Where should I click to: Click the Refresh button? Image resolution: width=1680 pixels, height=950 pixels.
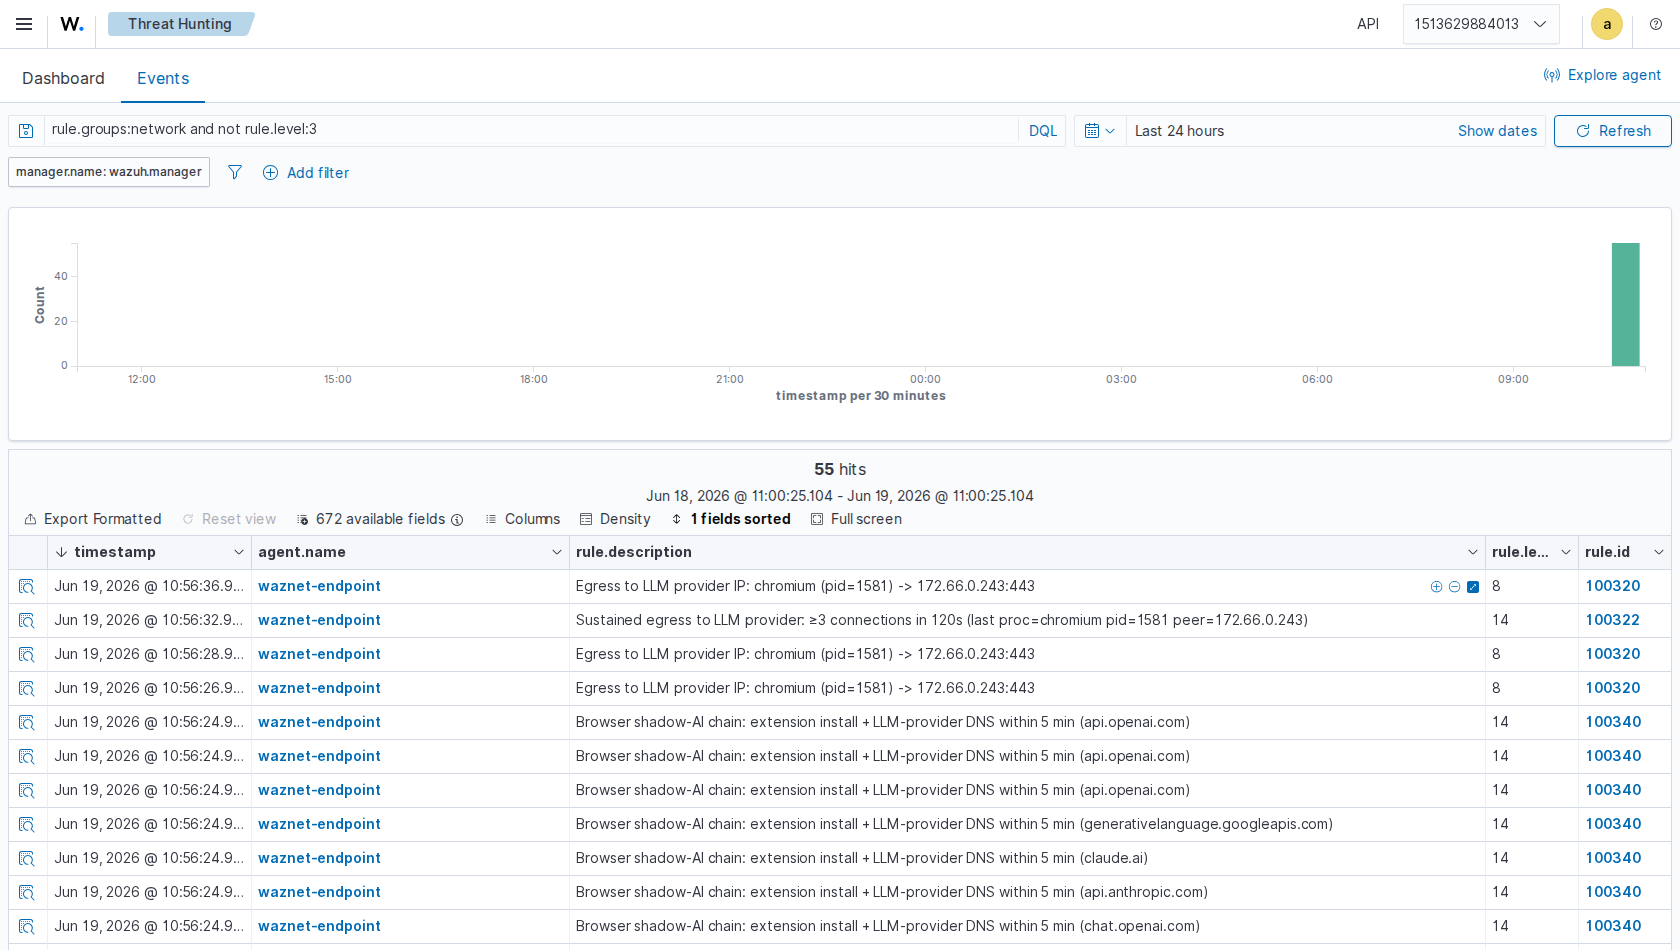click(x=1612, y=131)
